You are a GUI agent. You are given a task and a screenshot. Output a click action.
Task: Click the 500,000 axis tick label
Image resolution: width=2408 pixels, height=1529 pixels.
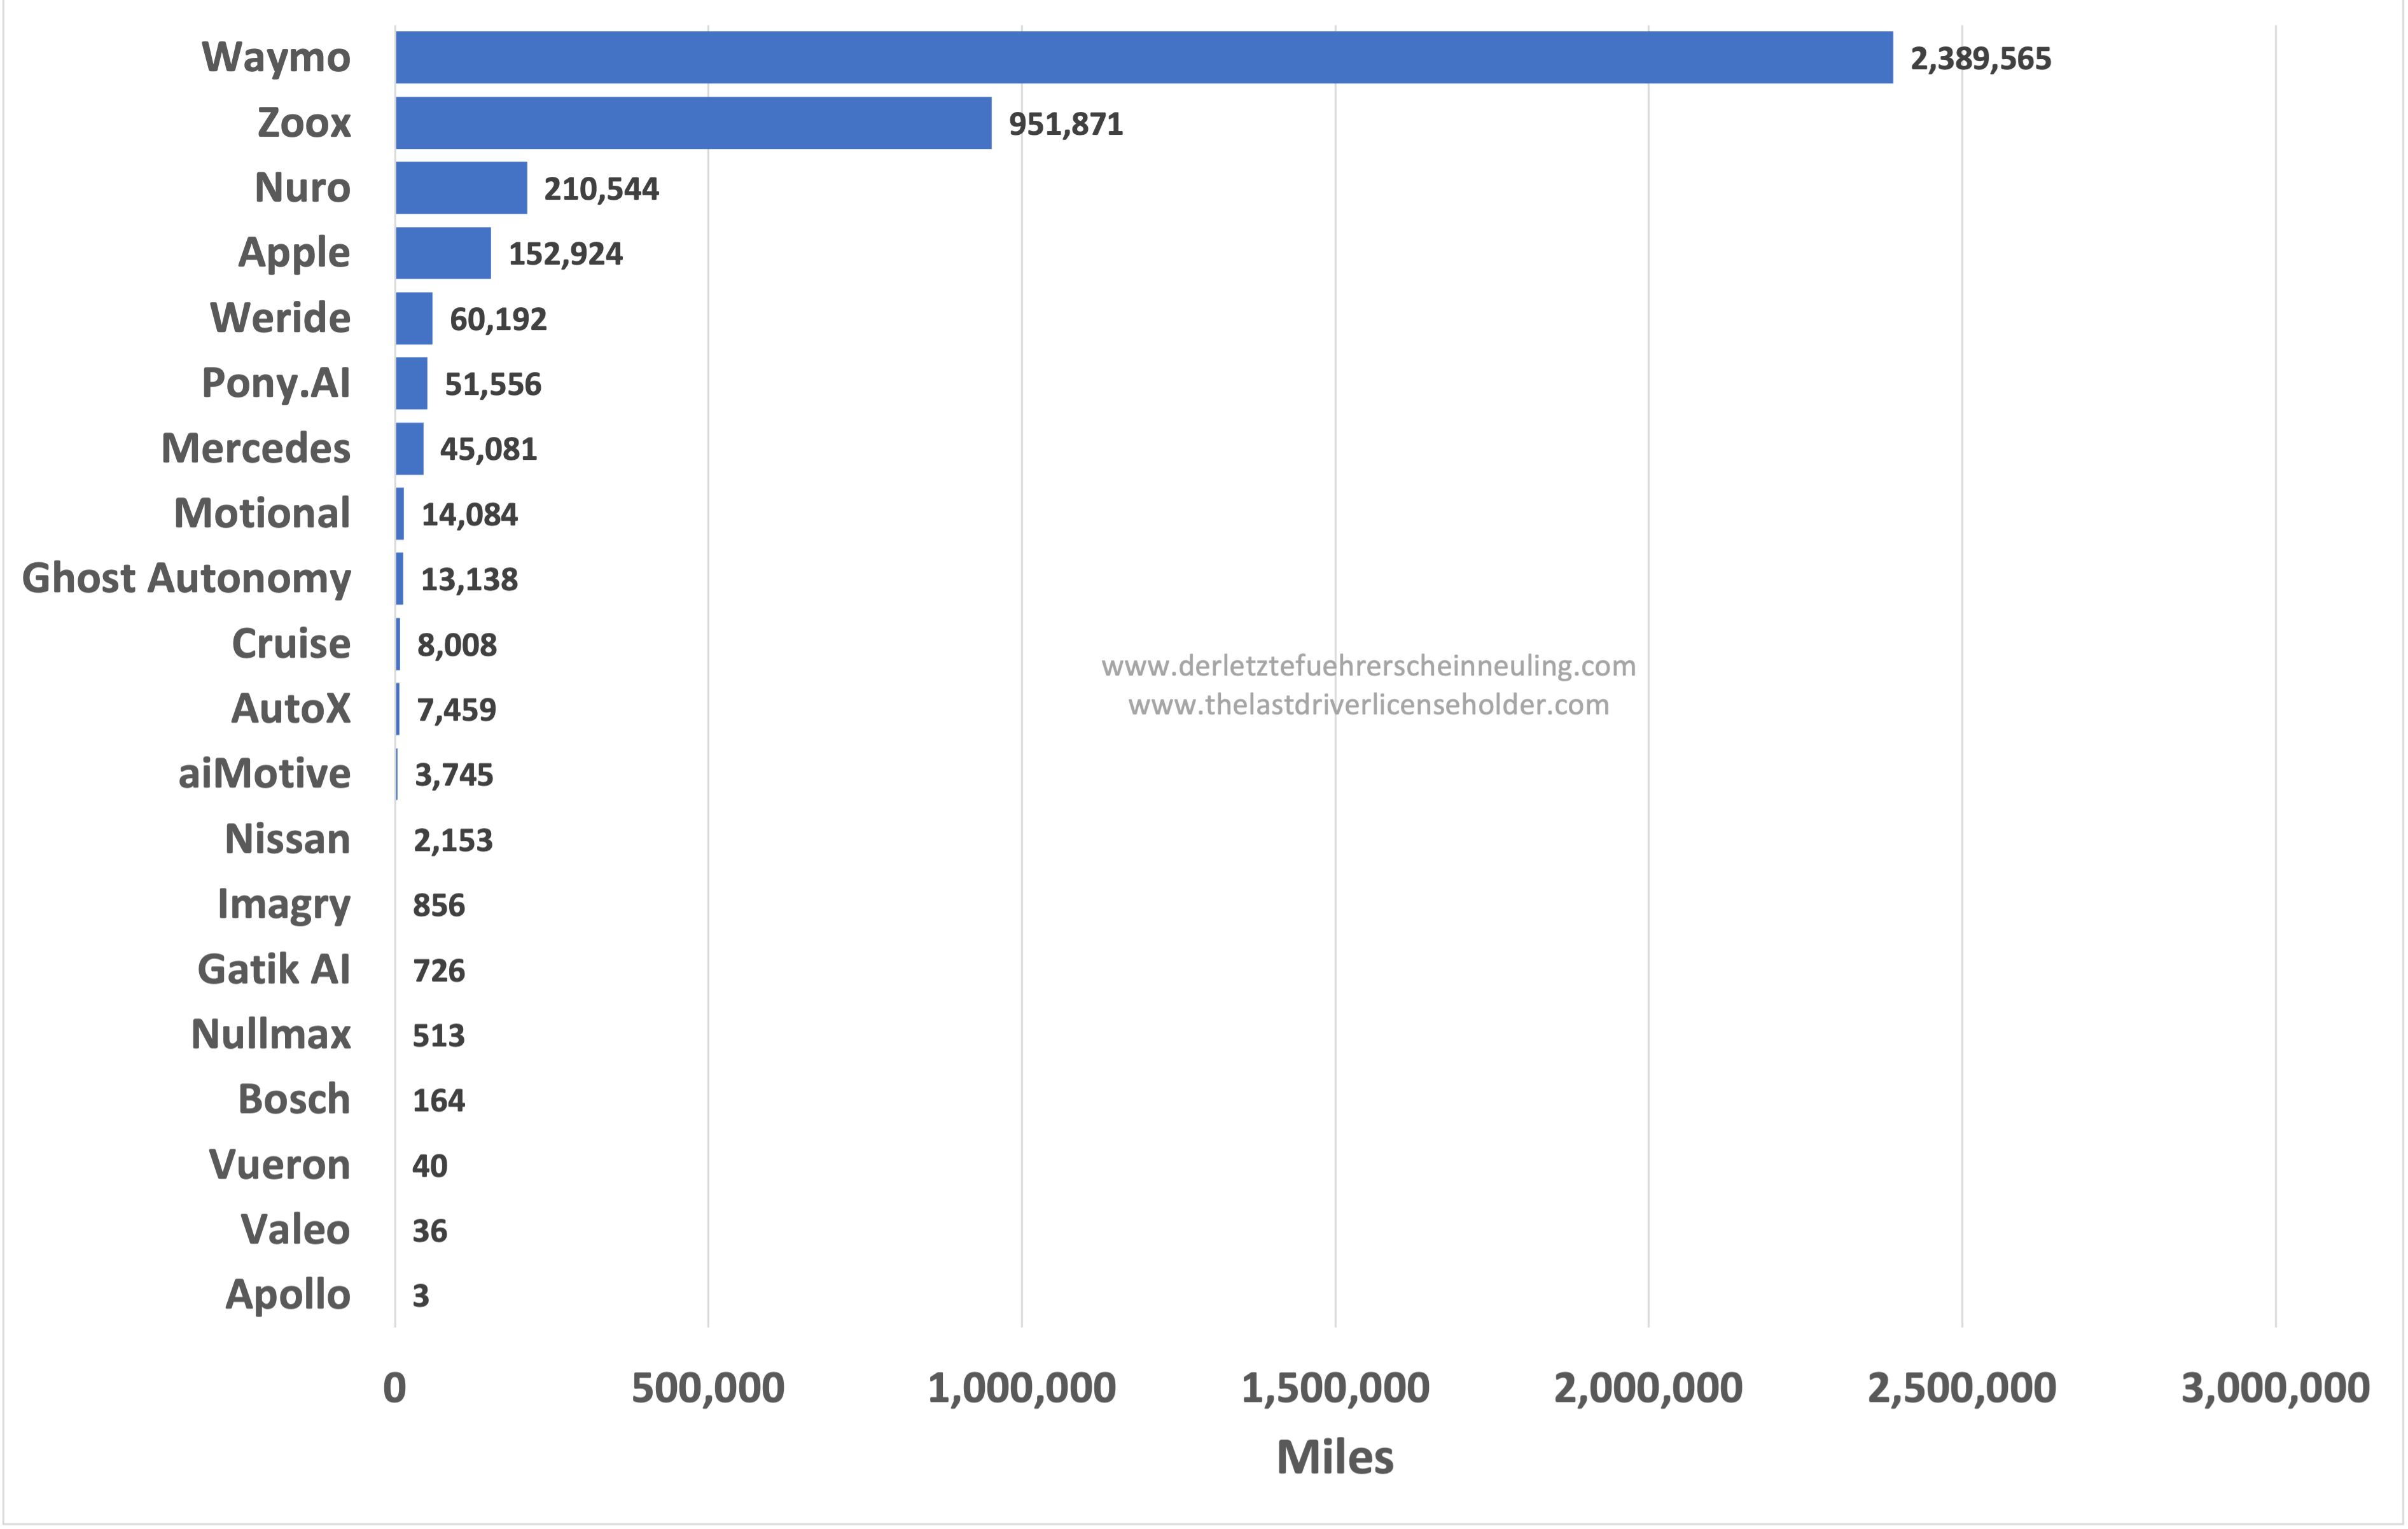click(x=707, y=1388)
